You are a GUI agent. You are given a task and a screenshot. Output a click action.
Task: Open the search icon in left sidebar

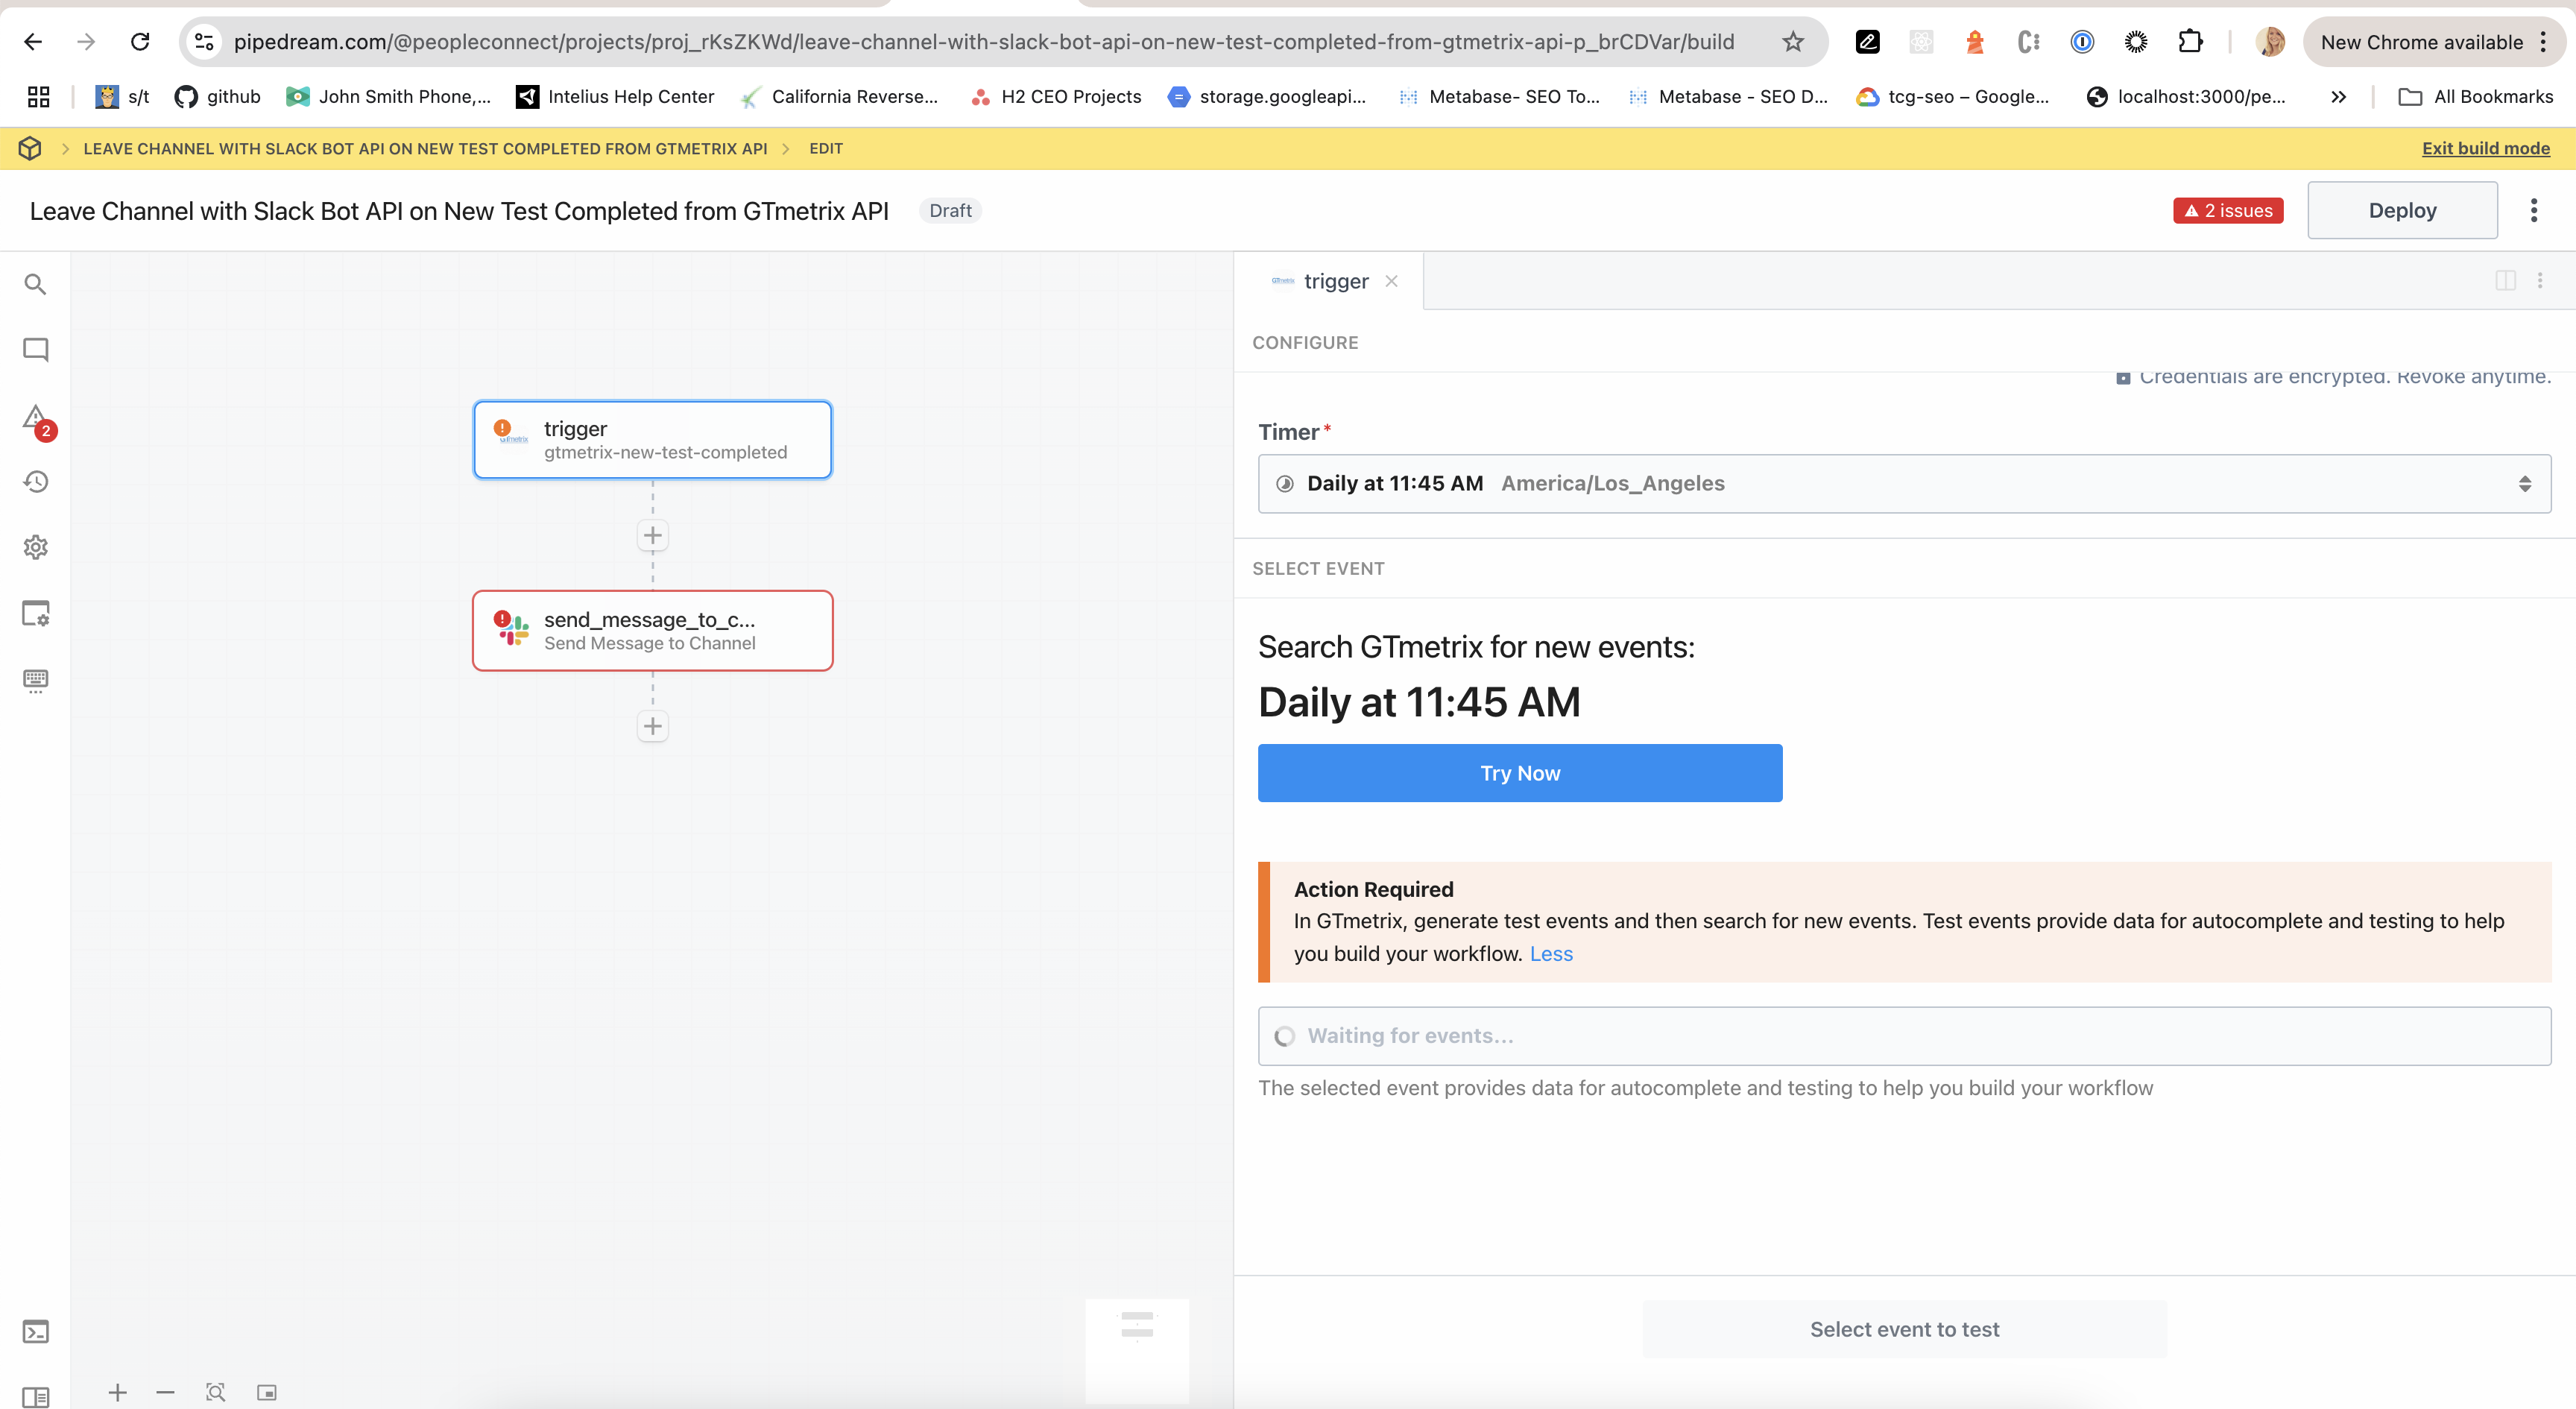35,284
